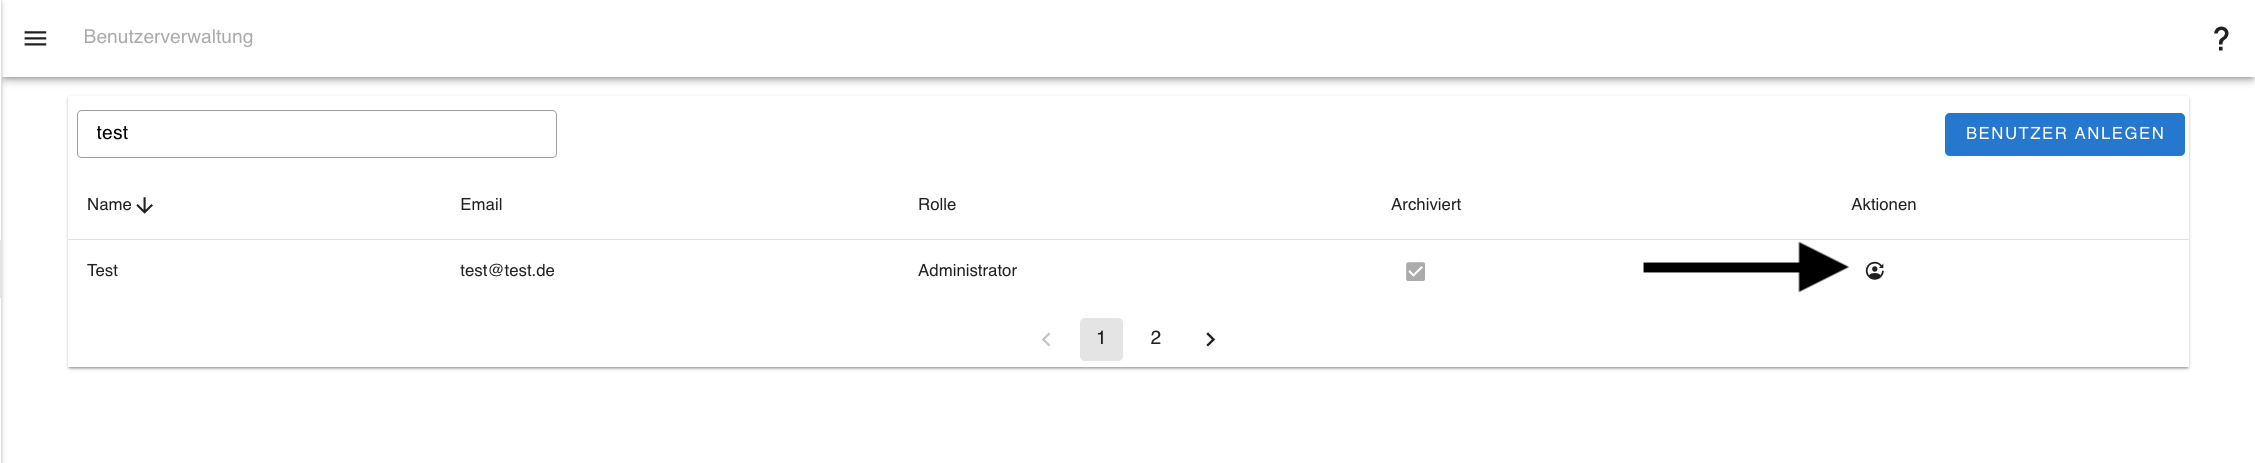Click the Administrator role cell
The width and height of the screenshot is (2255, 463).
(967, 271)
